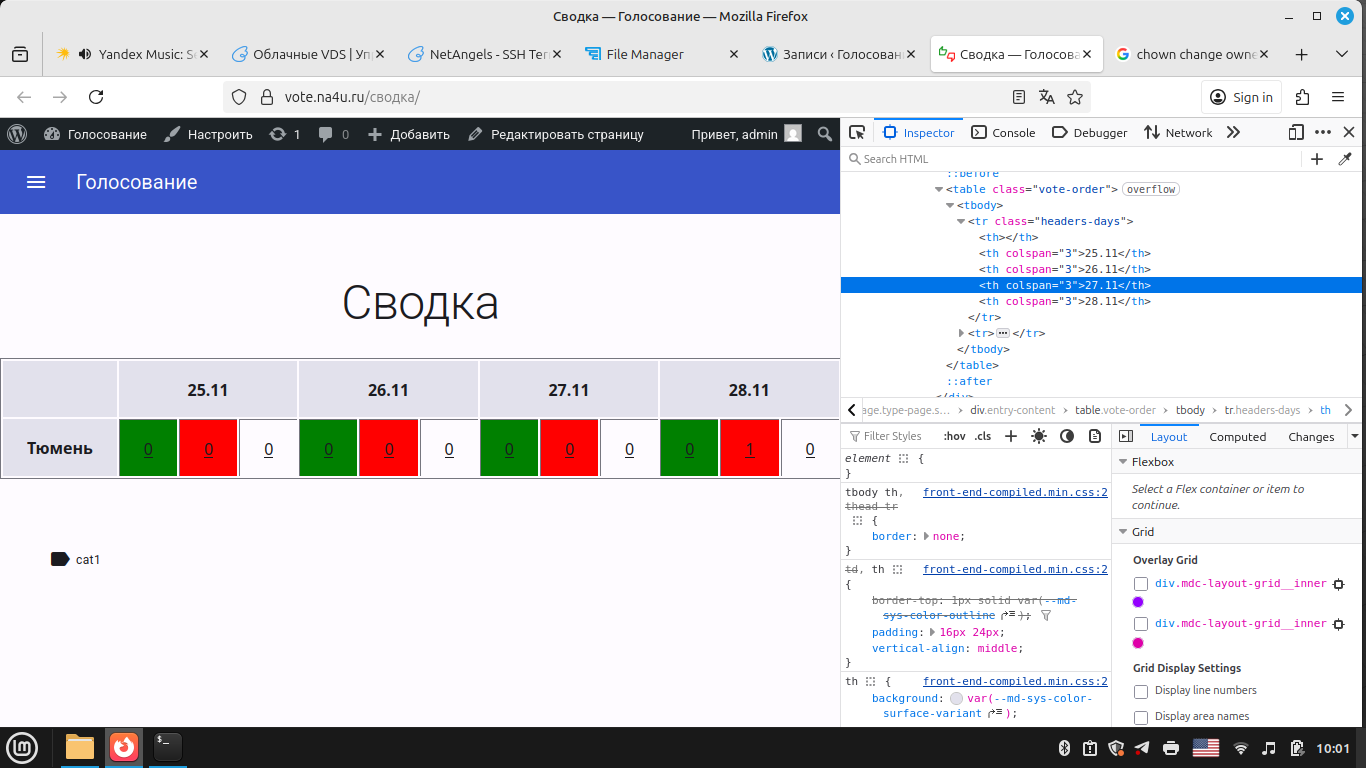The width and height of the screenshot is (1366, 768).
Task: Click purple grid overlay color swatch
Action: (1138, 602)
